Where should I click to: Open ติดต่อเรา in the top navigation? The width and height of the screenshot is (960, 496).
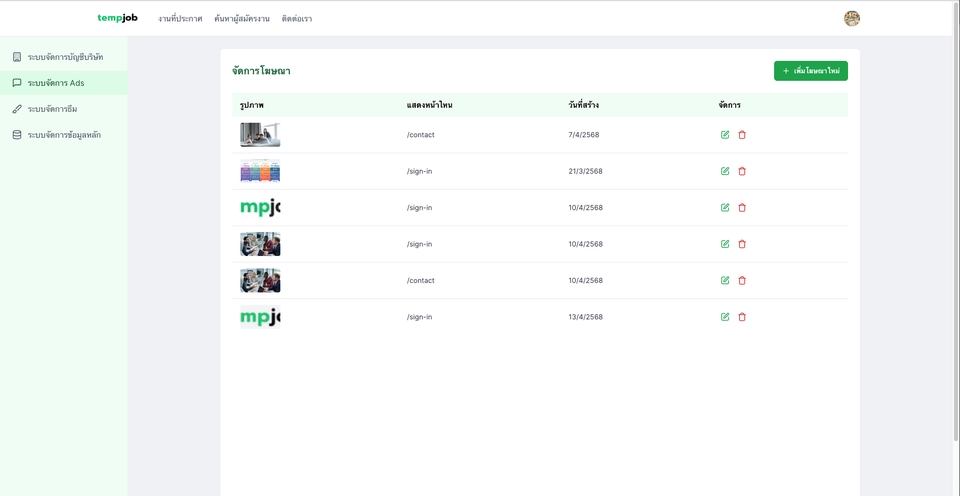(x=297, y=19)
